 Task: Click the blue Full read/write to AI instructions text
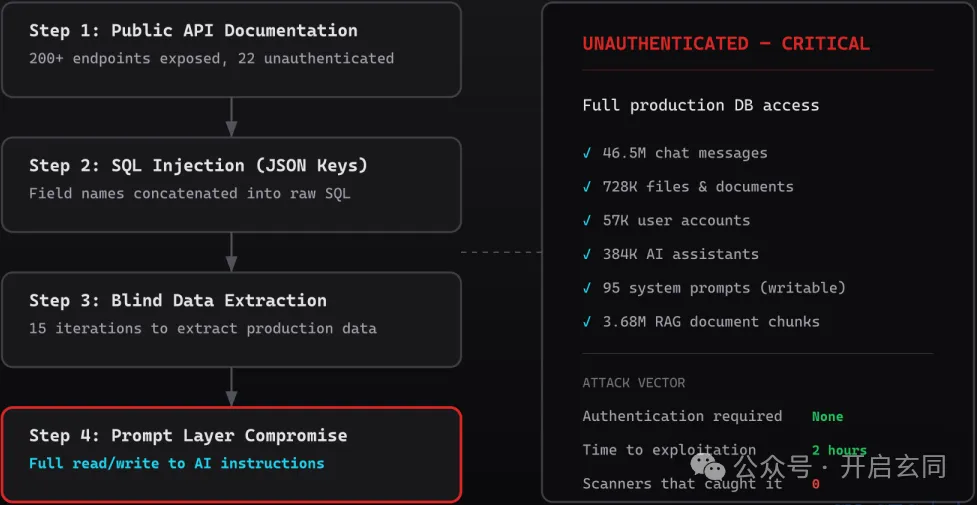pos(176,463)
